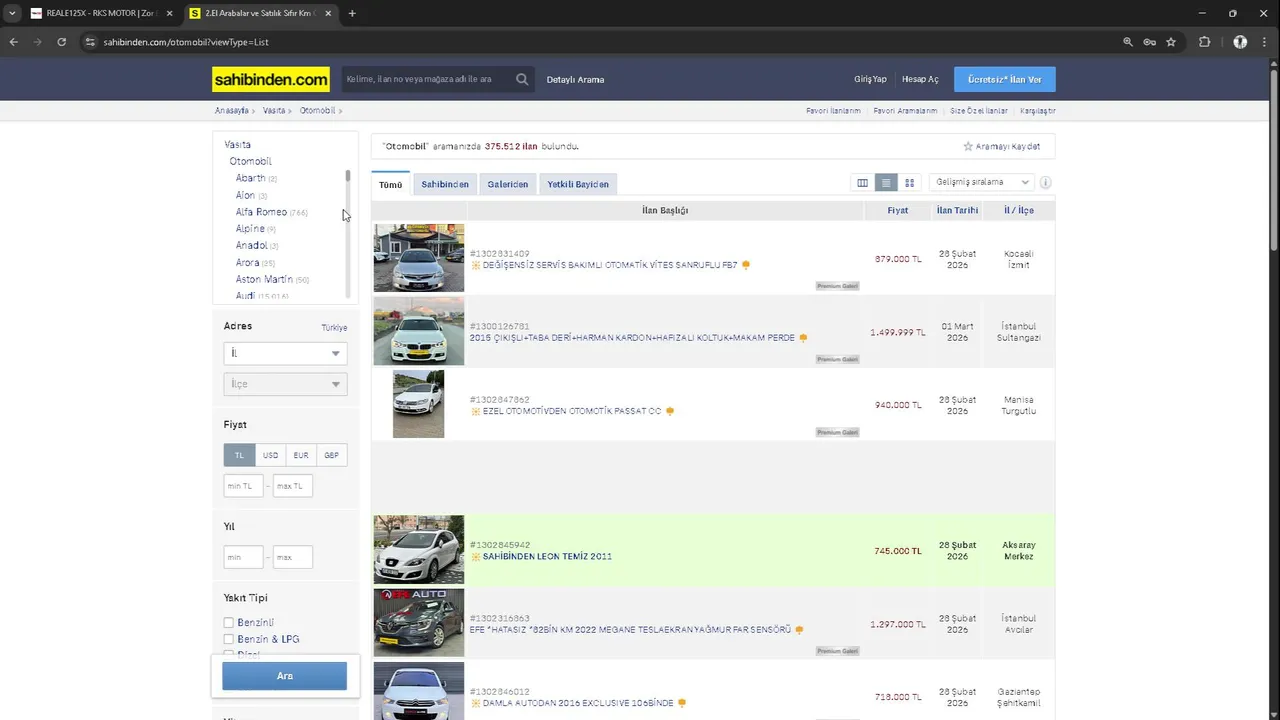Switch to the Tümü tab
Screen dimensions: 1280x720
(390, 184)
